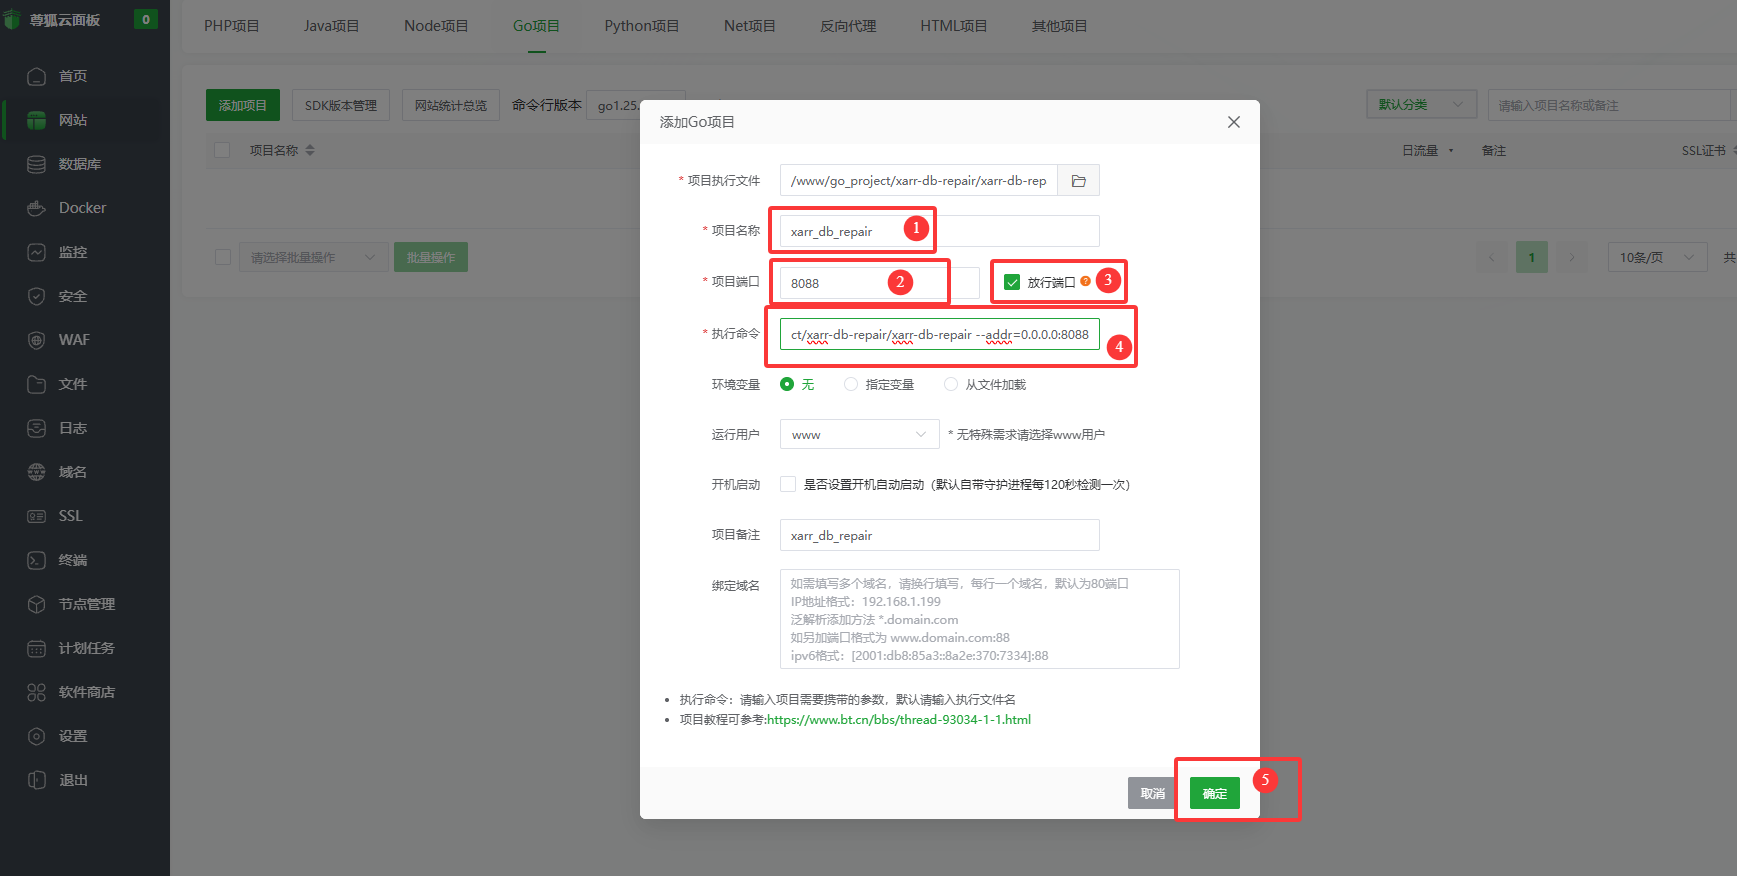Open the SSL certificate icon
The height and width of the screenshot is (876, 1737).
[x=37, y=516]
